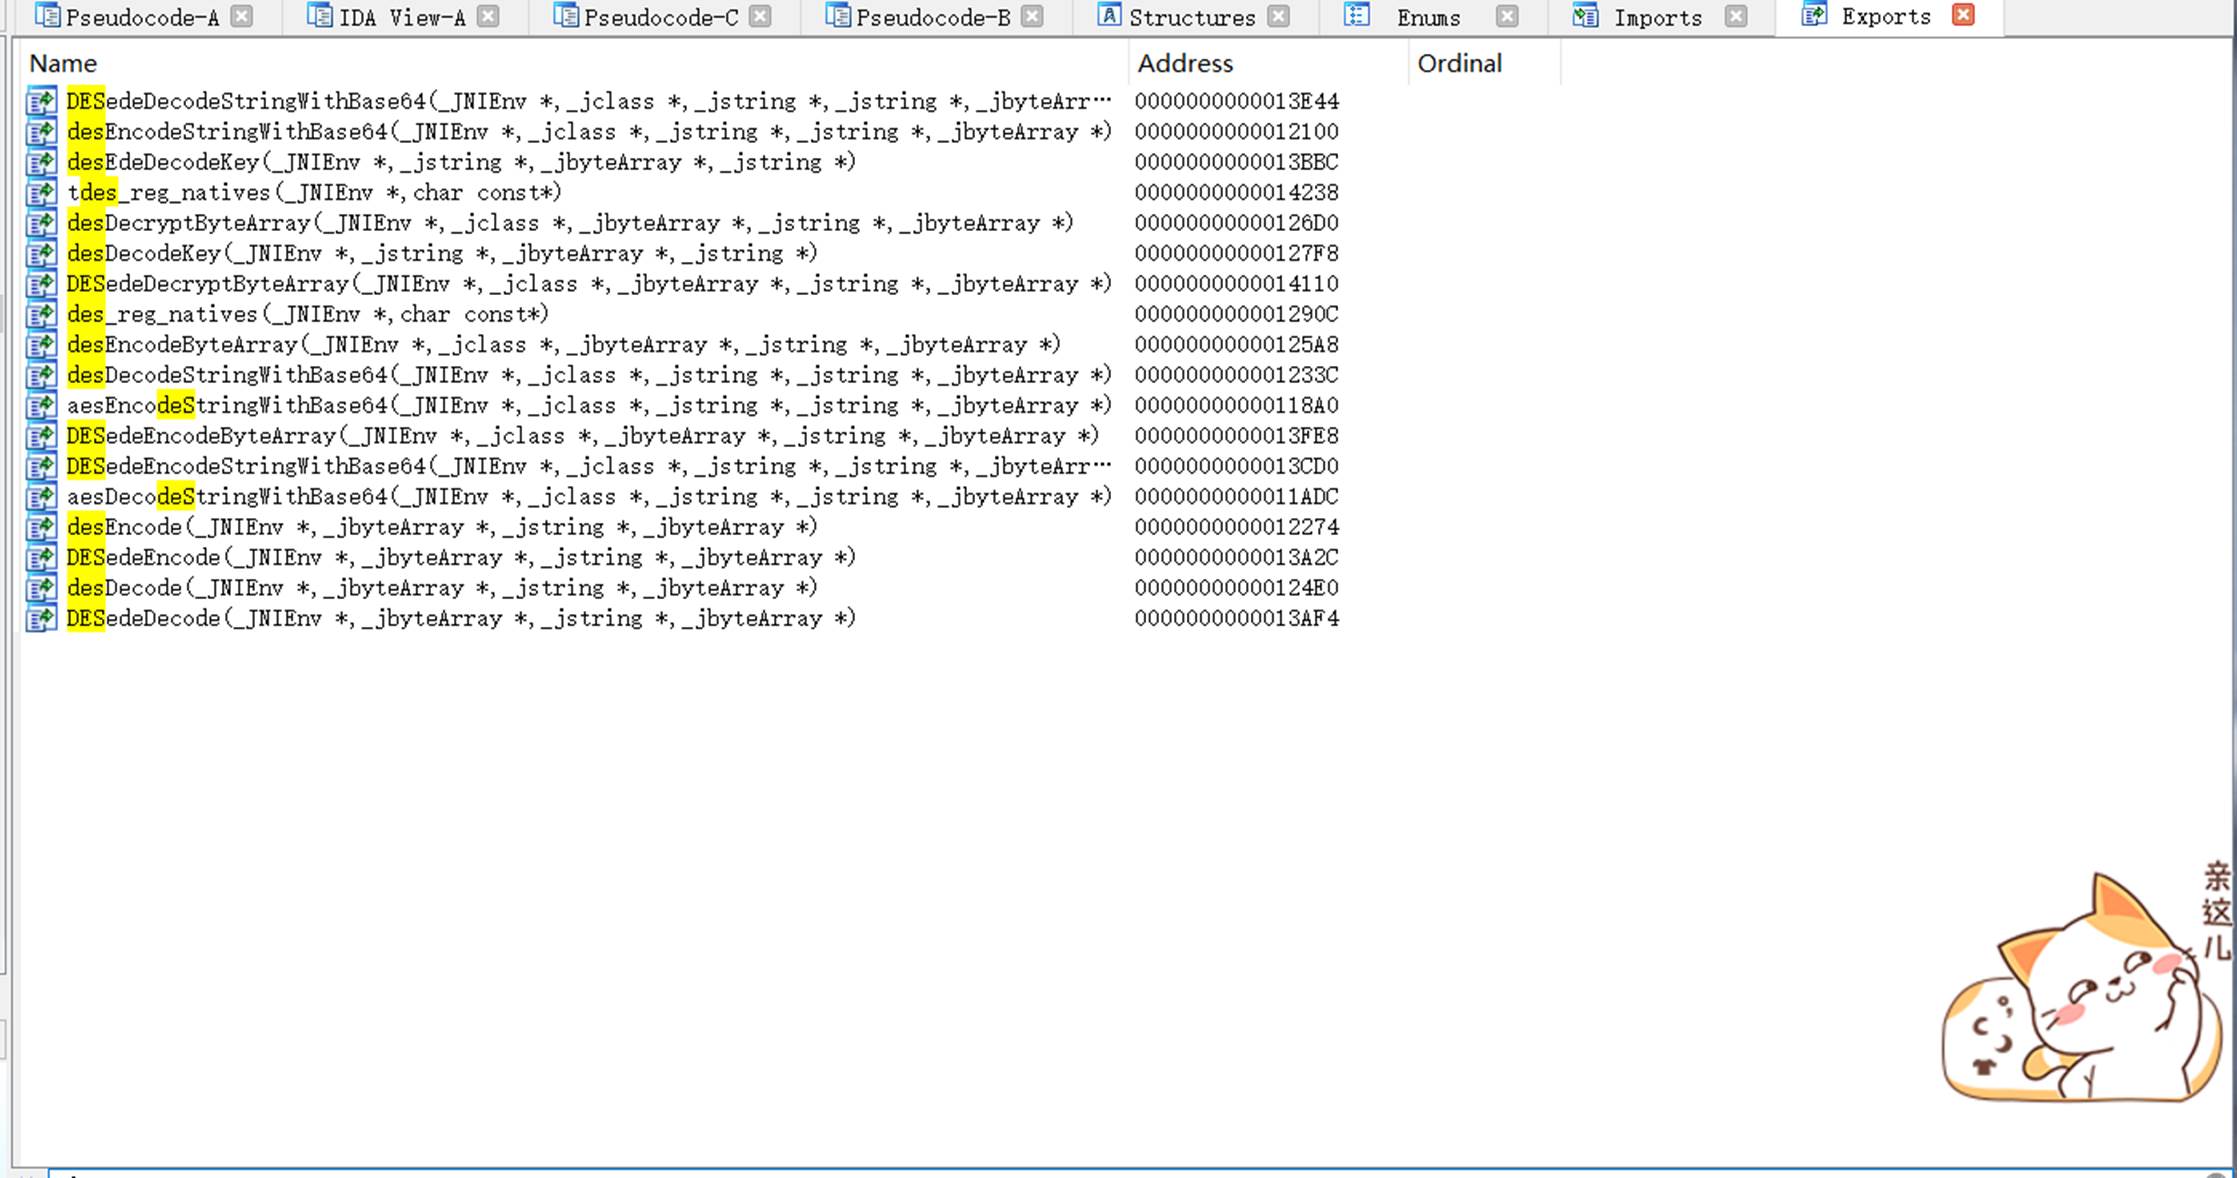This screenshot has height=1178, width=2237.
Task: Click export icon for desDecode row
Action: 41,588
